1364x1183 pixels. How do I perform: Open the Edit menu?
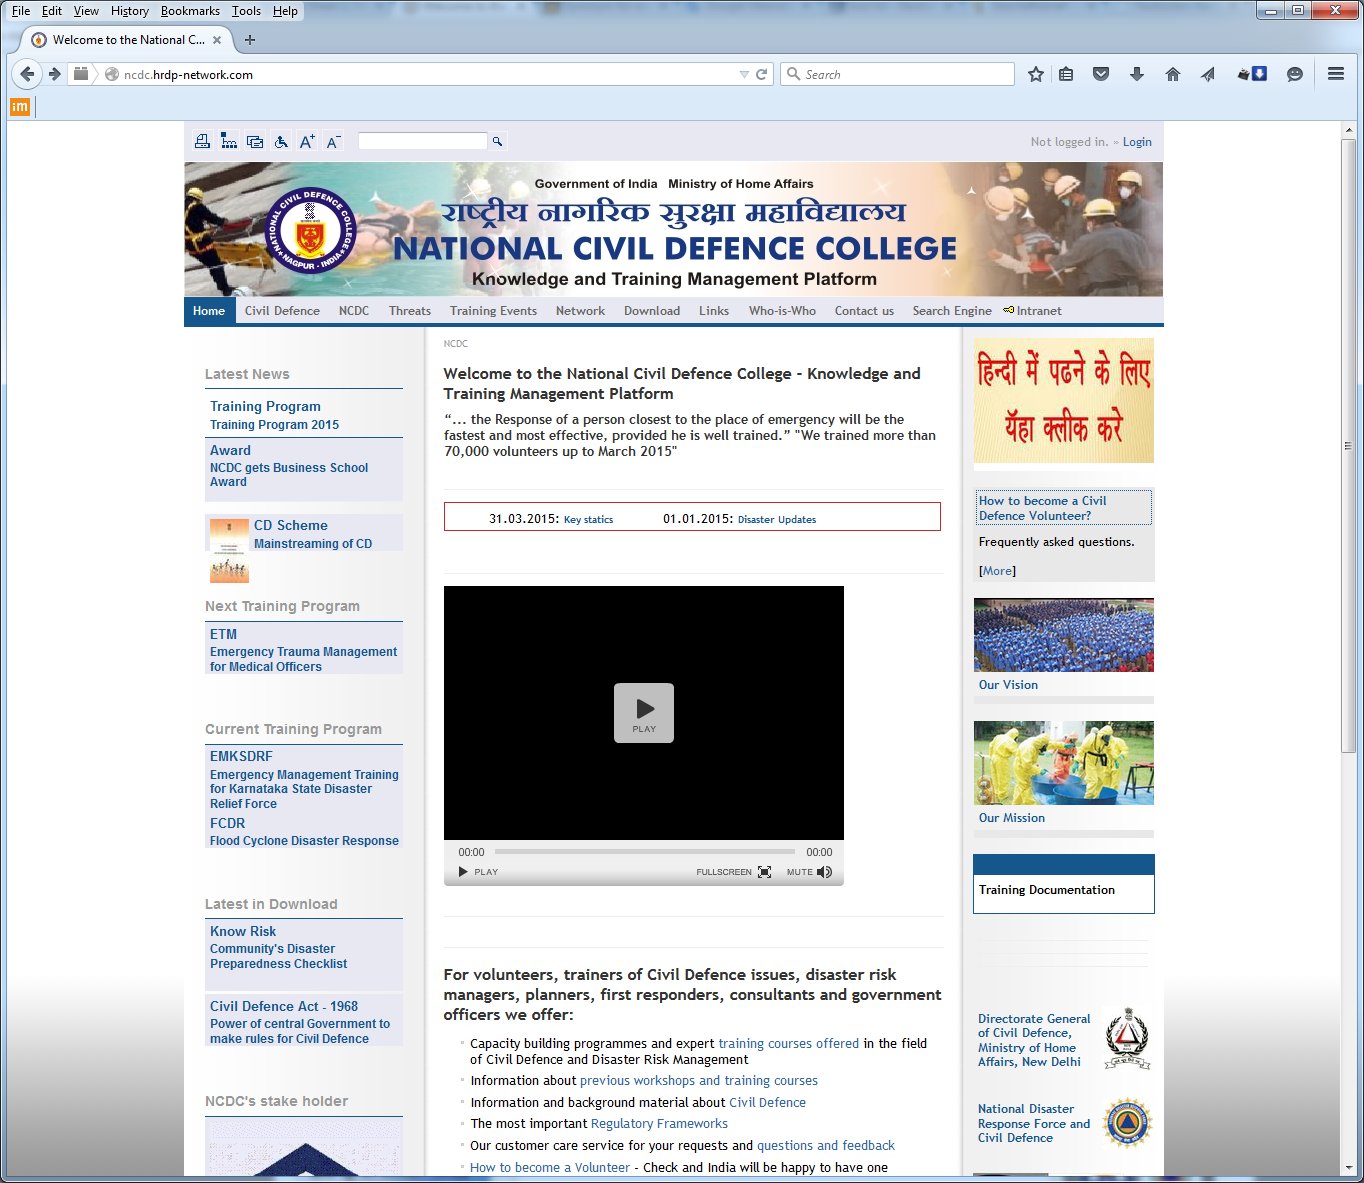tap(52, 11)
